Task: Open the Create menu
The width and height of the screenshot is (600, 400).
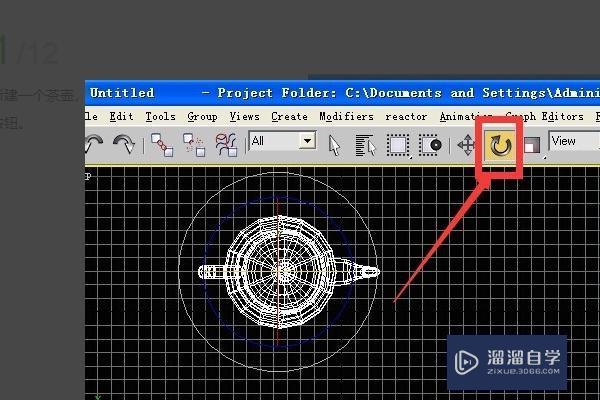Action: [x=290, y=116]
